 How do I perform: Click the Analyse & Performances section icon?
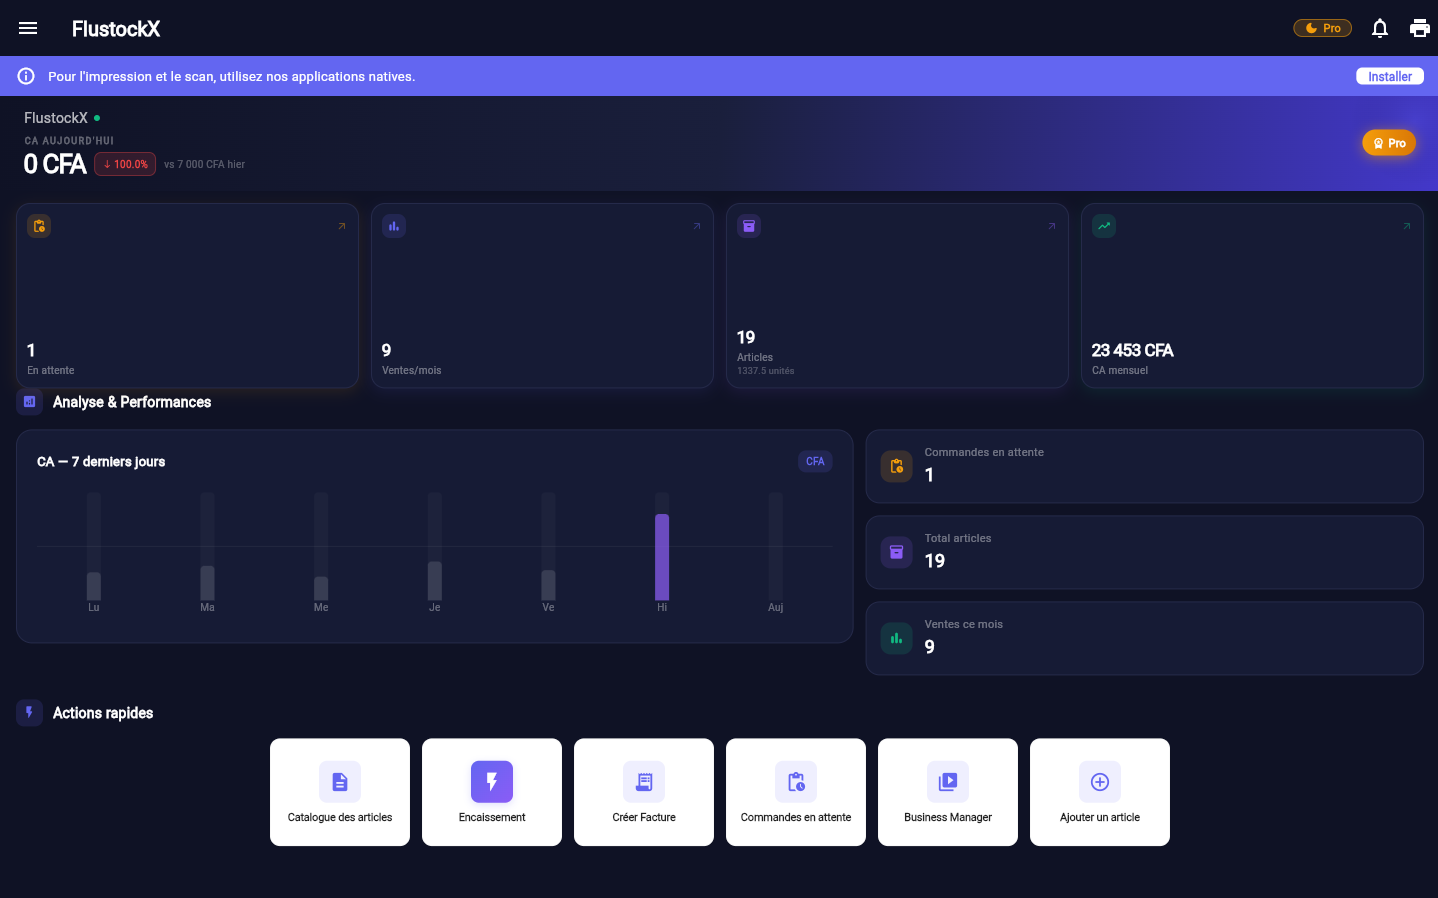tap(30, 402)
